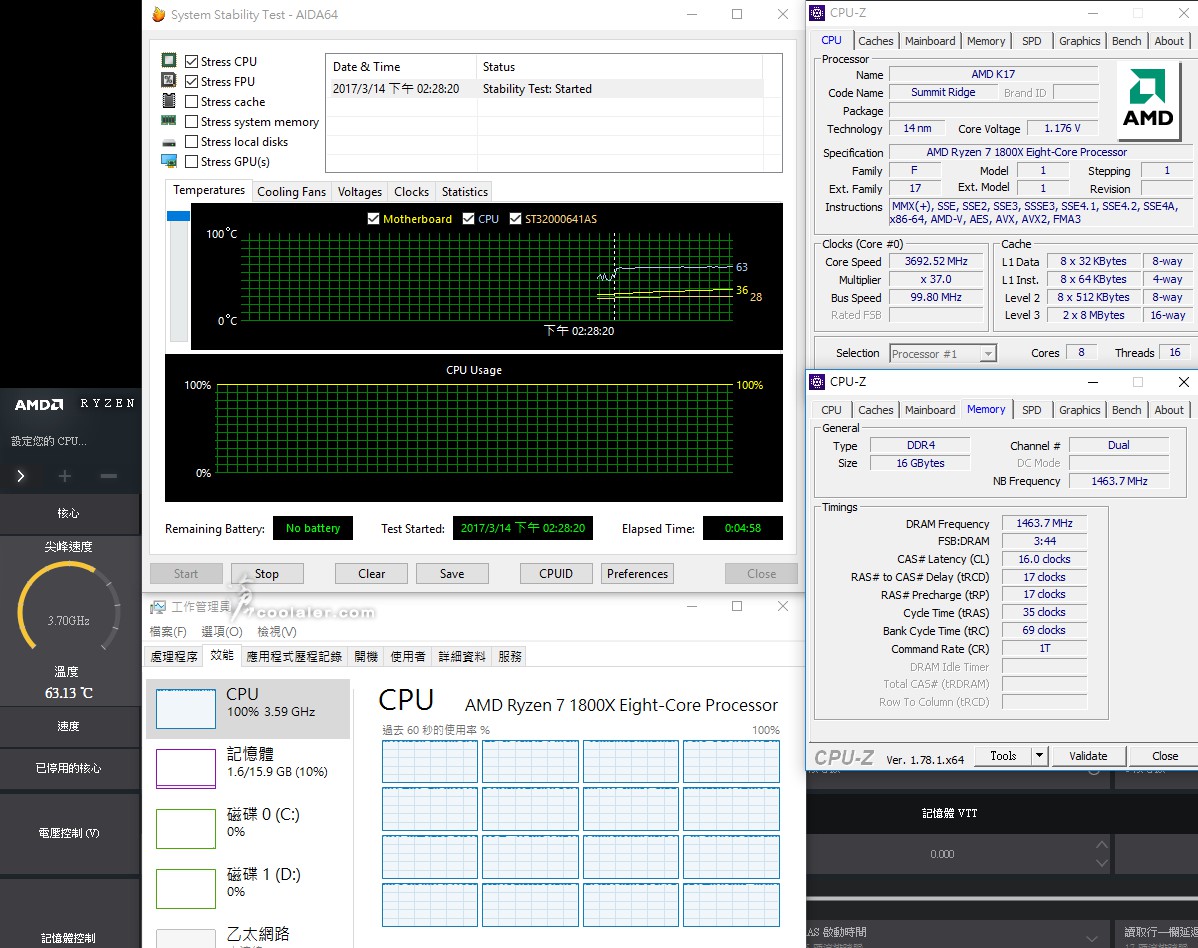This screenshot has height=948, width=1198.
Task: Click the top CPU-Z window title icon
Action: 818,13
